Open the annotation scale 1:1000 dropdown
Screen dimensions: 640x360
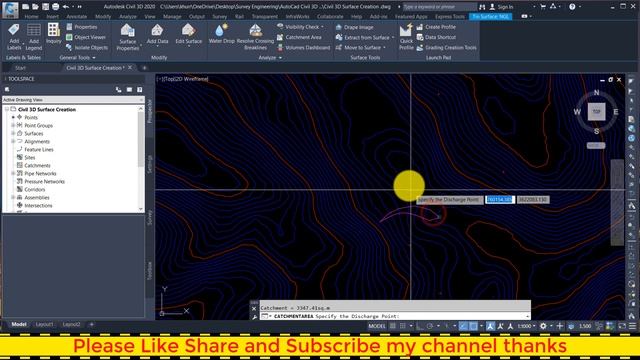pyautogui.click(x=527, y=326)
